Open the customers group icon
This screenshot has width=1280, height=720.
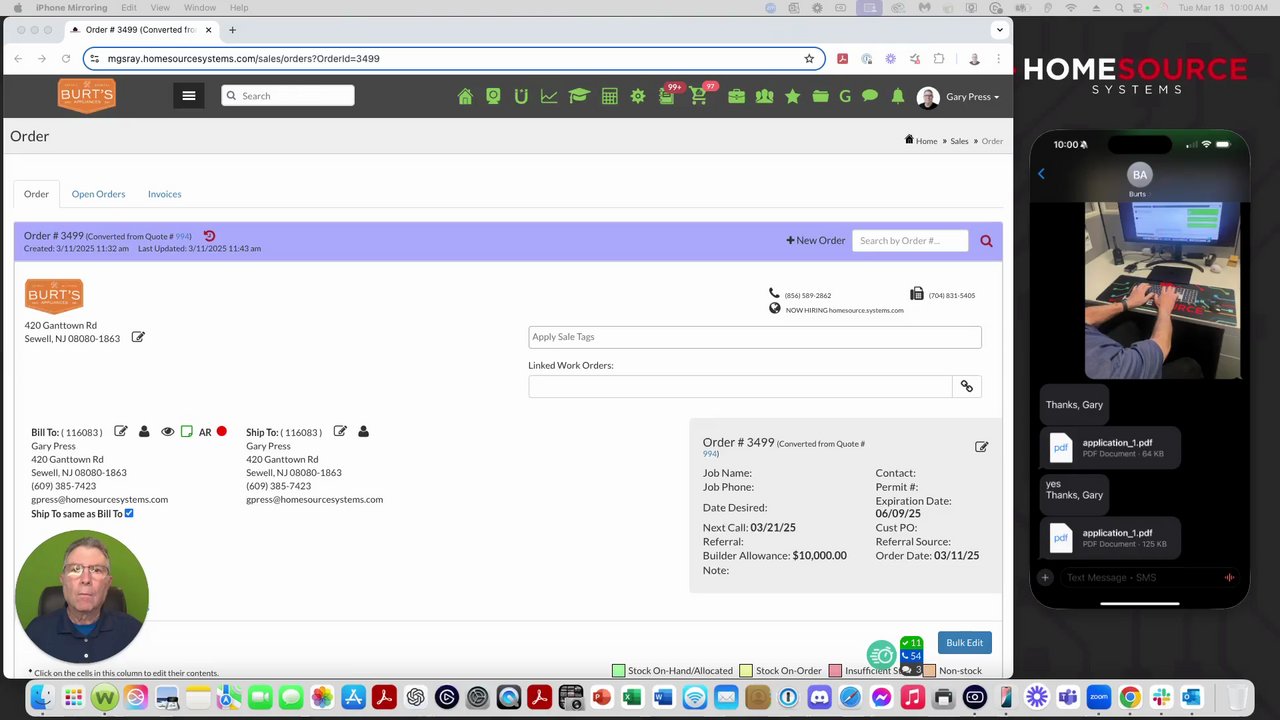point(765,96)
